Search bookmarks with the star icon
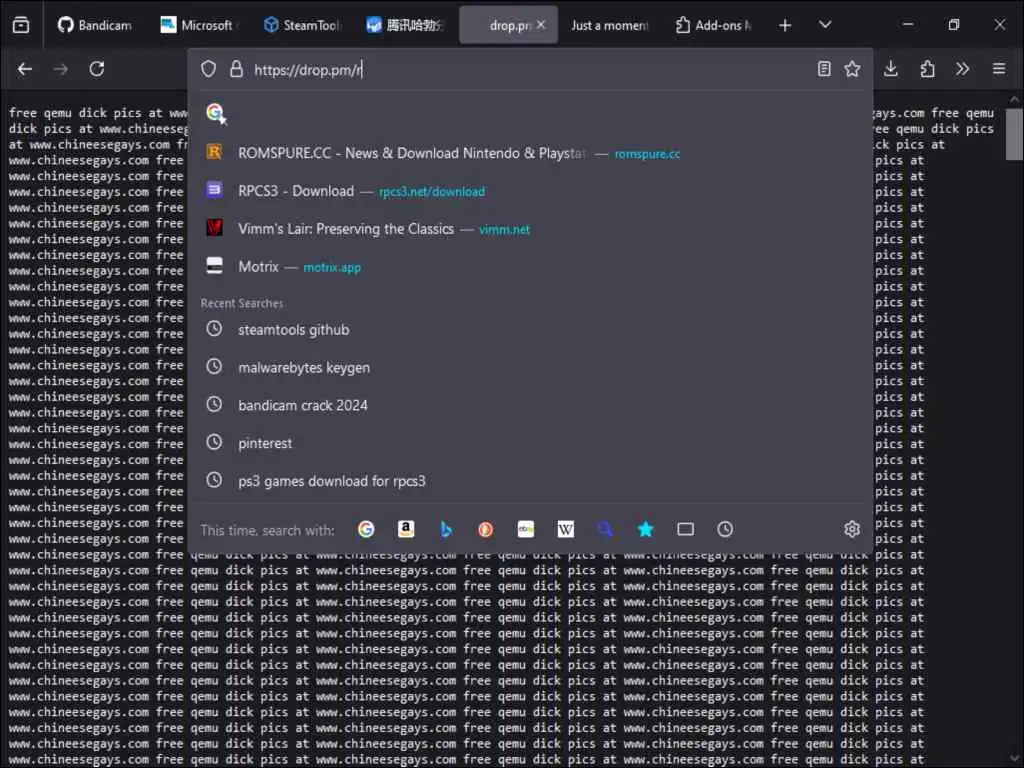The image size is (1024, 768). [645, 529]
